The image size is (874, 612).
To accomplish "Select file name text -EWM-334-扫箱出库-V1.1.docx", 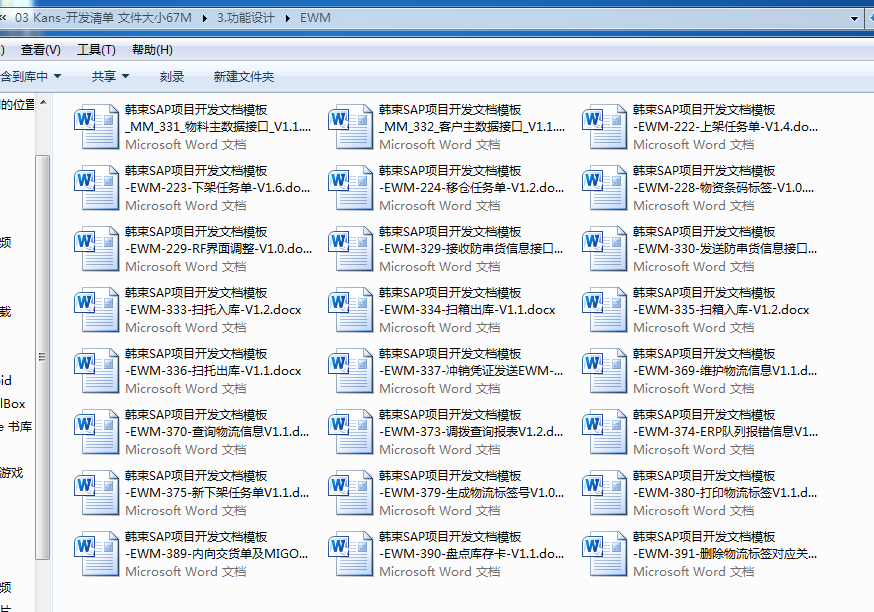I will (467, 310).
